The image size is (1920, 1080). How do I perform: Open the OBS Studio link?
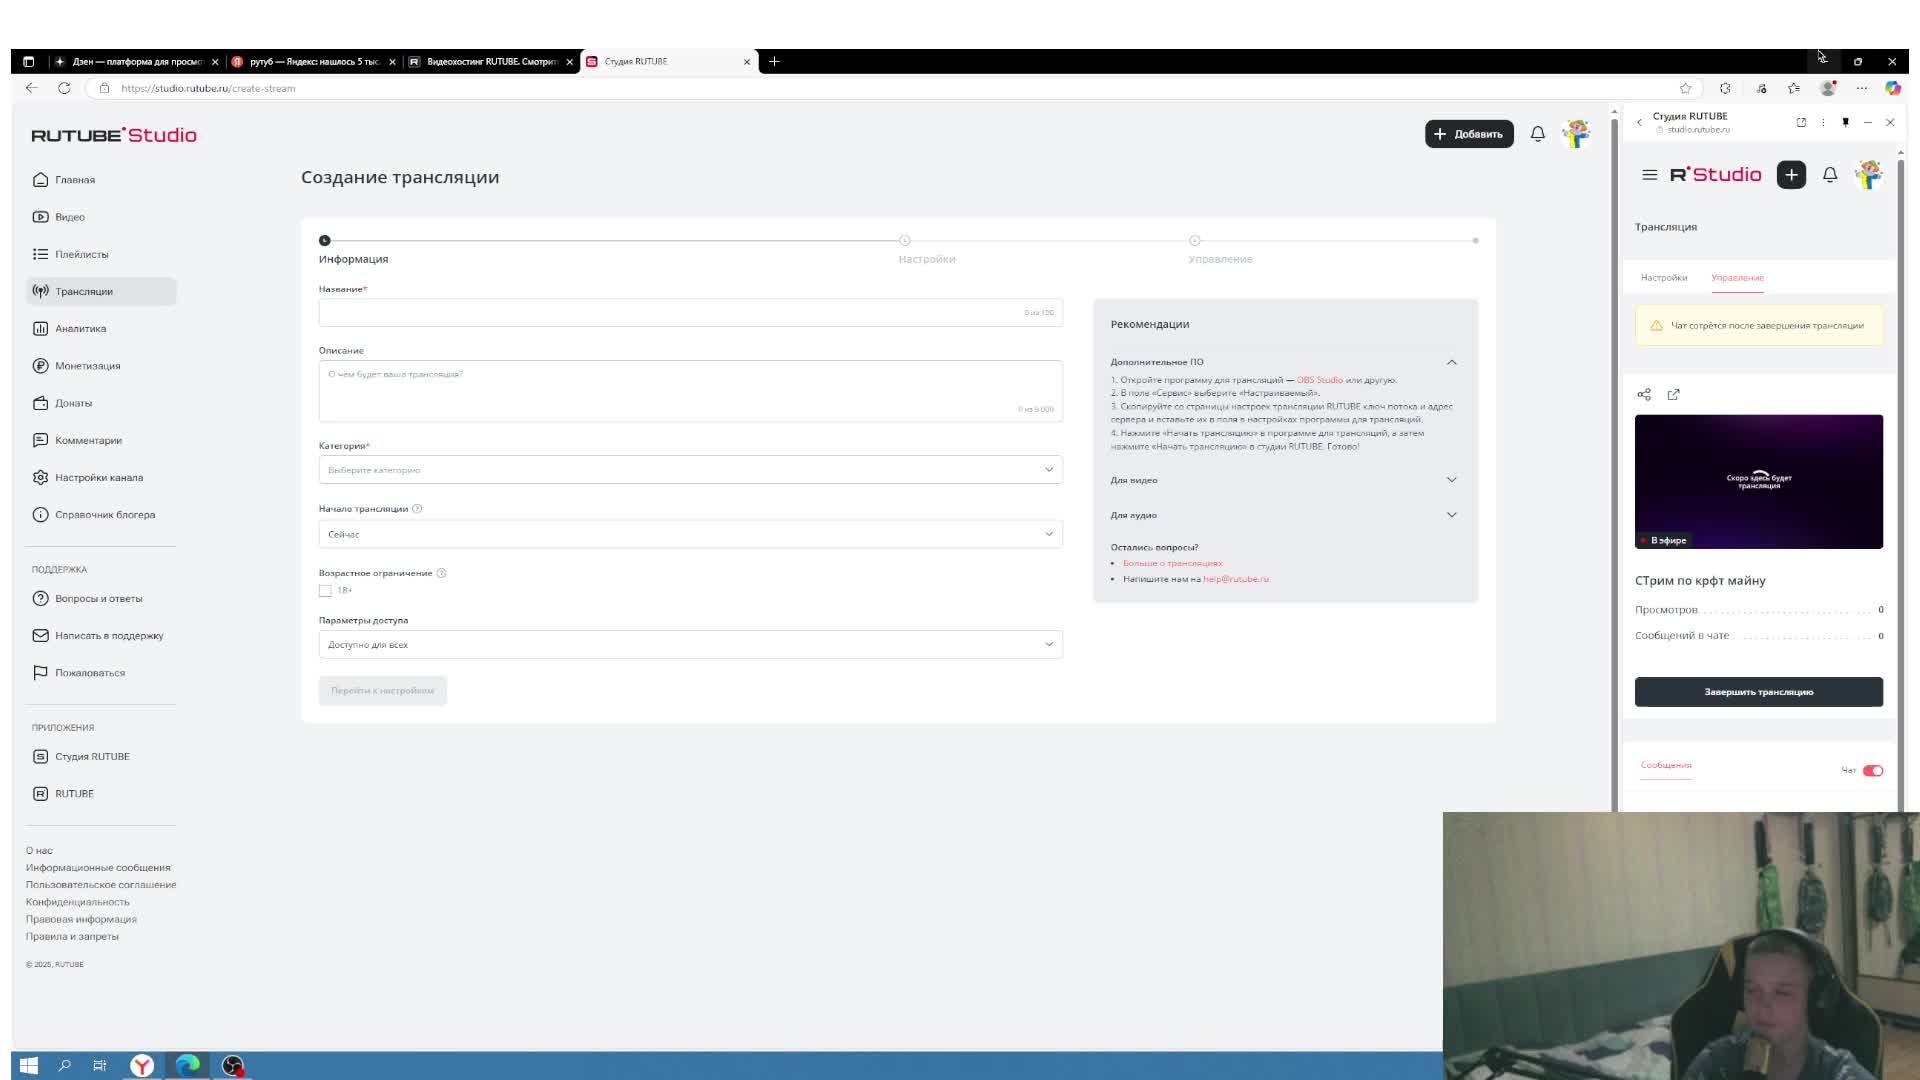coord(1319,380)
